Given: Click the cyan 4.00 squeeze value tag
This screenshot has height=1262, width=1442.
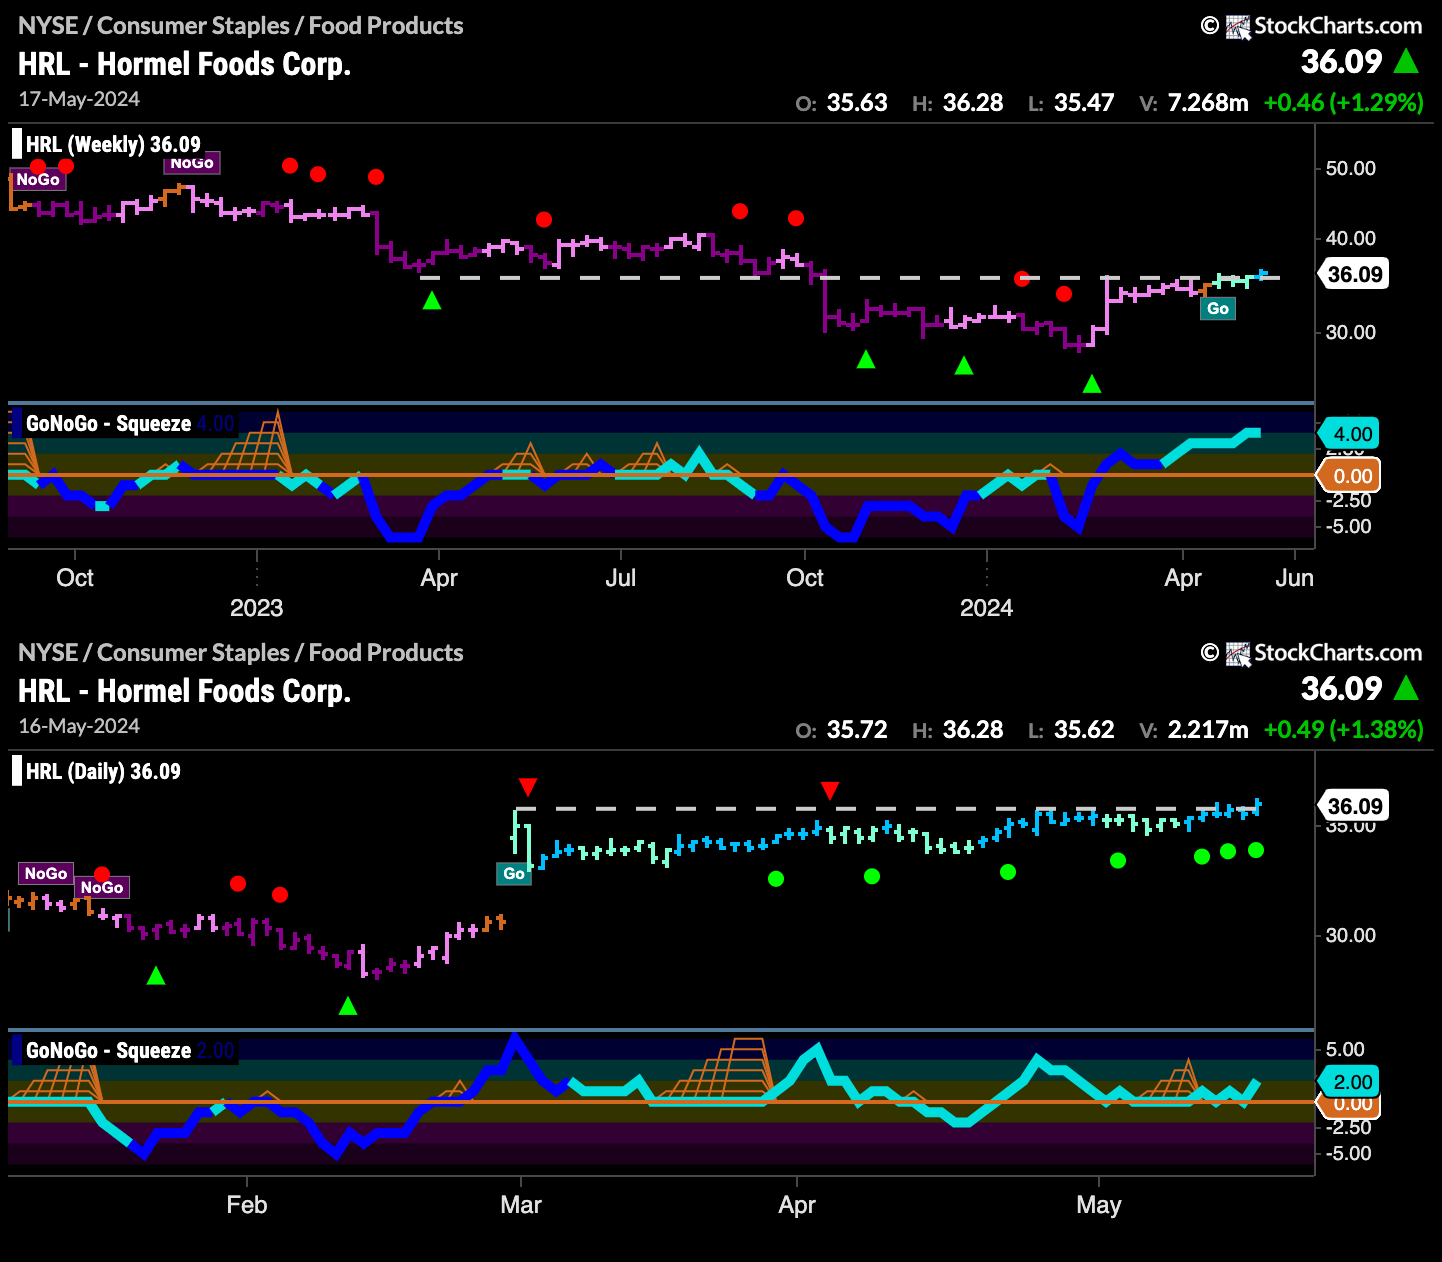Looking at the screenshot, I should point(1351,434).
